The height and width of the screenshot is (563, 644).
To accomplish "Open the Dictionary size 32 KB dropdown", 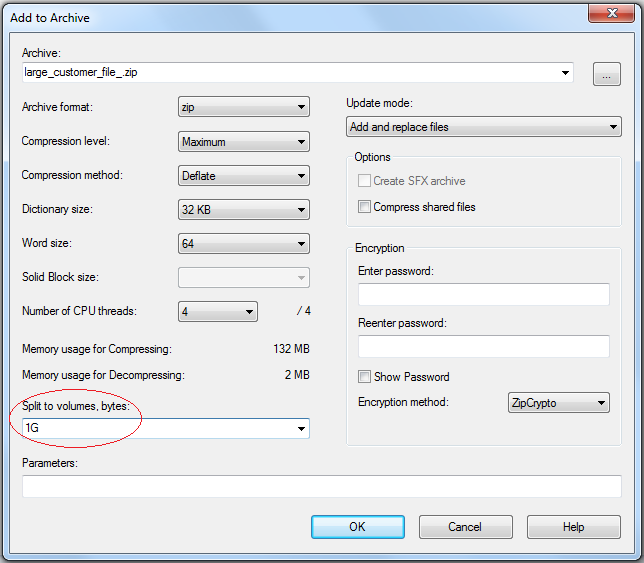I will point(244,210).
